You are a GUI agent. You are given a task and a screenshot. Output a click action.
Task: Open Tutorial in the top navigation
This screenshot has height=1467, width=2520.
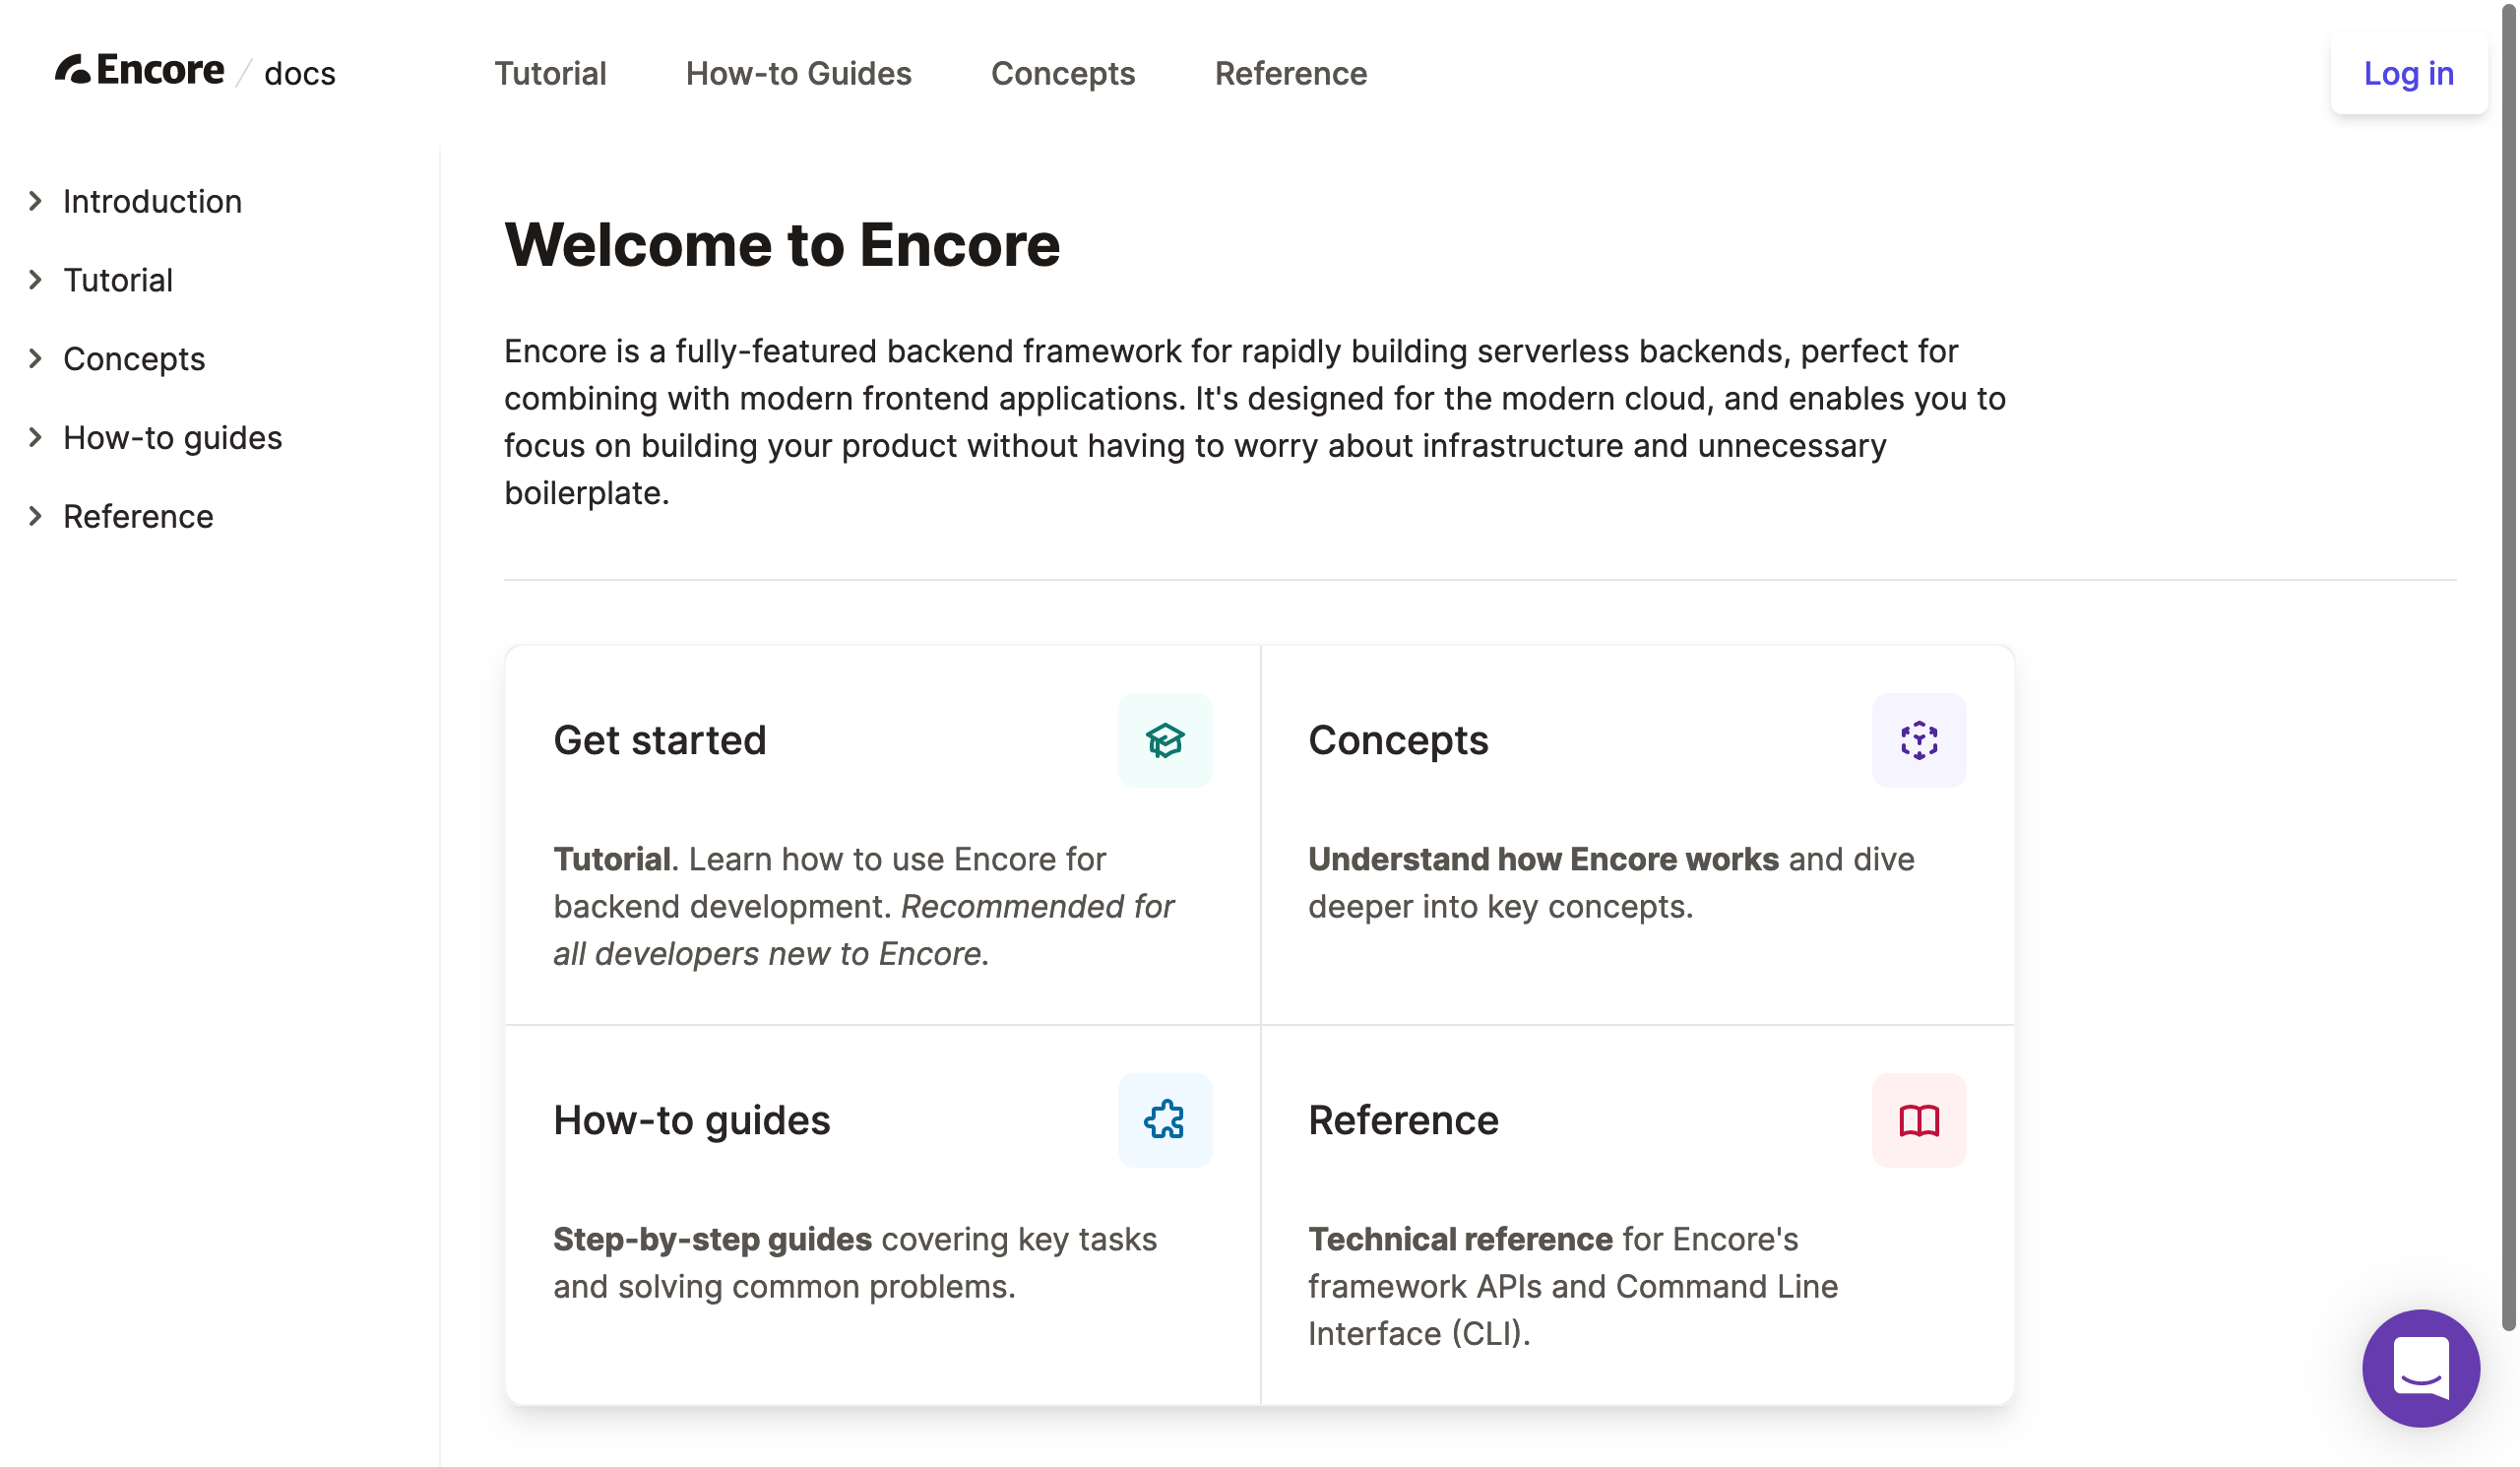550,74
